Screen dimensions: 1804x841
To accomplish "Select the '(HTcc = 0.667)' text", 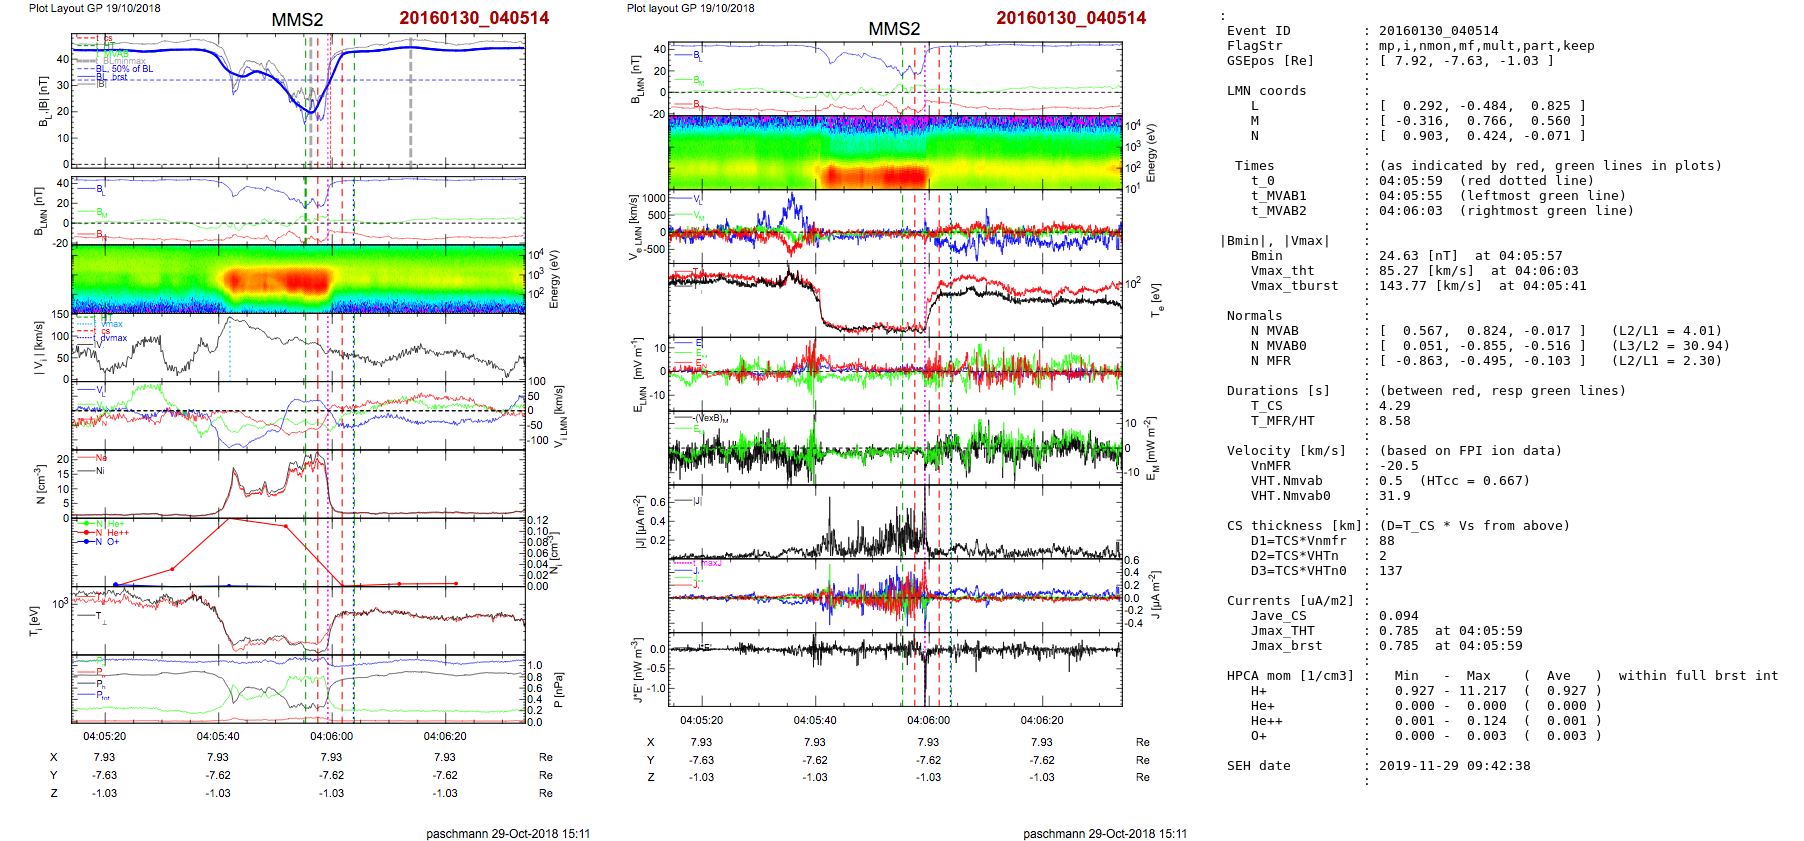I will [x=1474, y=481].
